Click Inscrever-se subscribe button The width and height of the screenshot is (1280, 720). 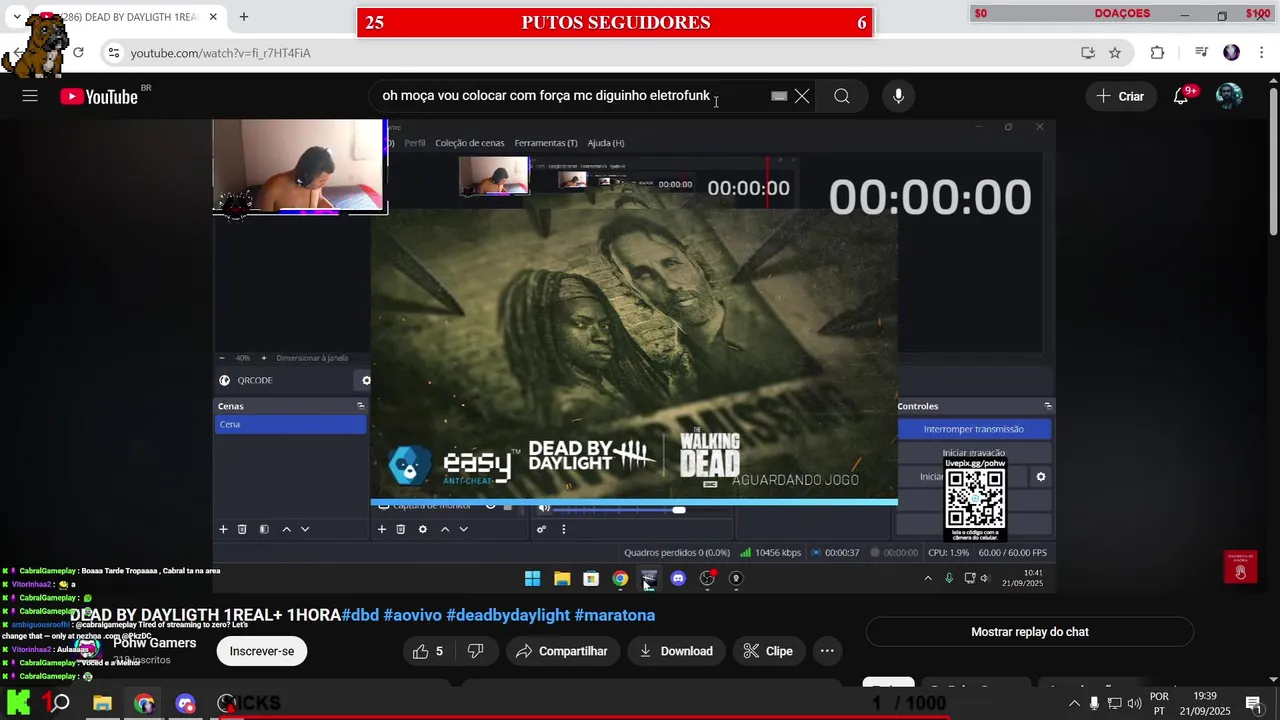coord(262,651)
